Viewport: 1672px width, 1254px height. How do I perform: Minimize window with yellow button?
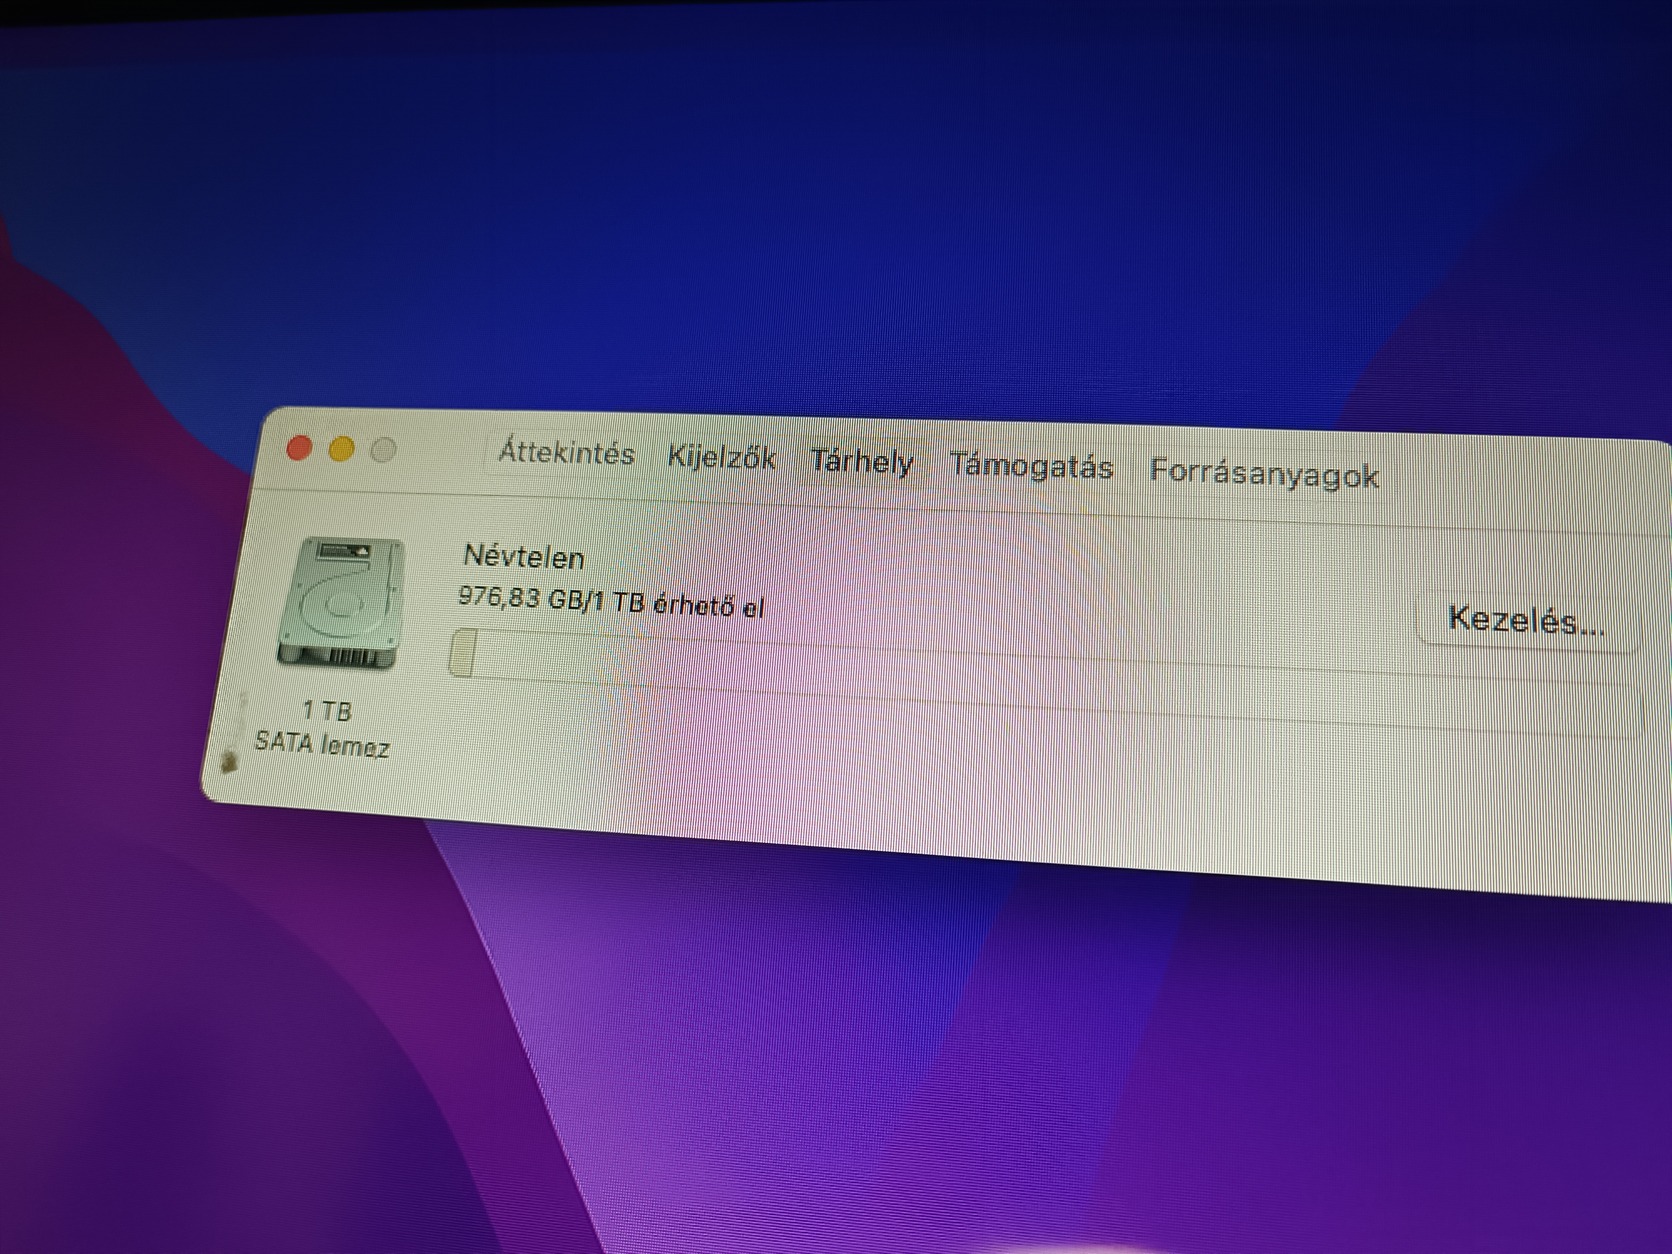(341, 450)
